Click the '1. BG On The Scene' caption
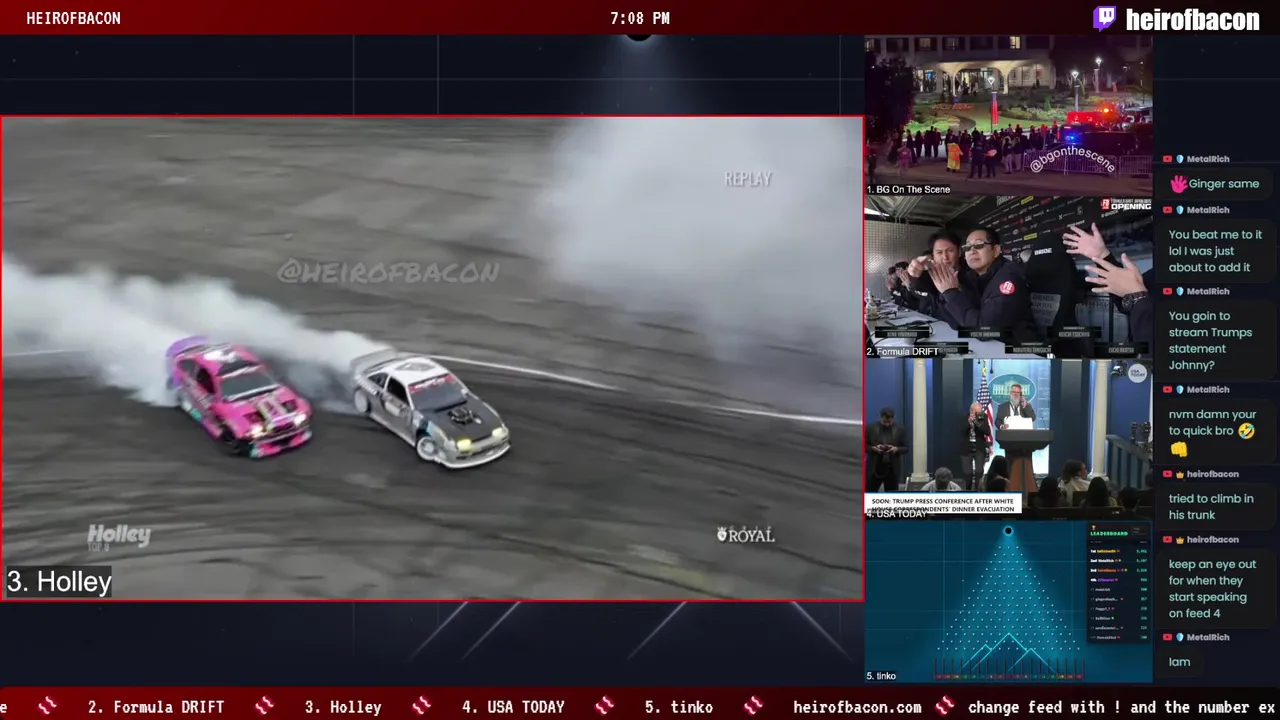Image resolution: width=1280 pixels, height=720 pixels. click(x=908, y=189)
